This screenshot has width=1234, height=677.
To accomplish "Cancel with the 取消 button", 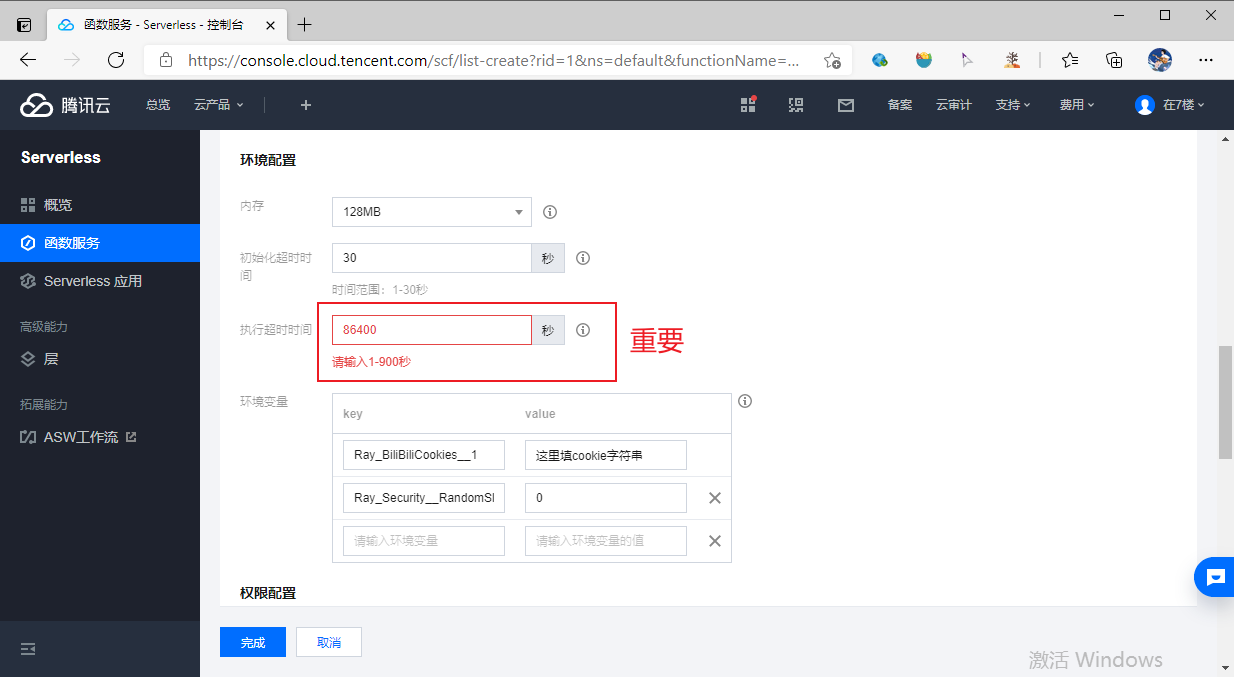I will click(x=328, y=642).
